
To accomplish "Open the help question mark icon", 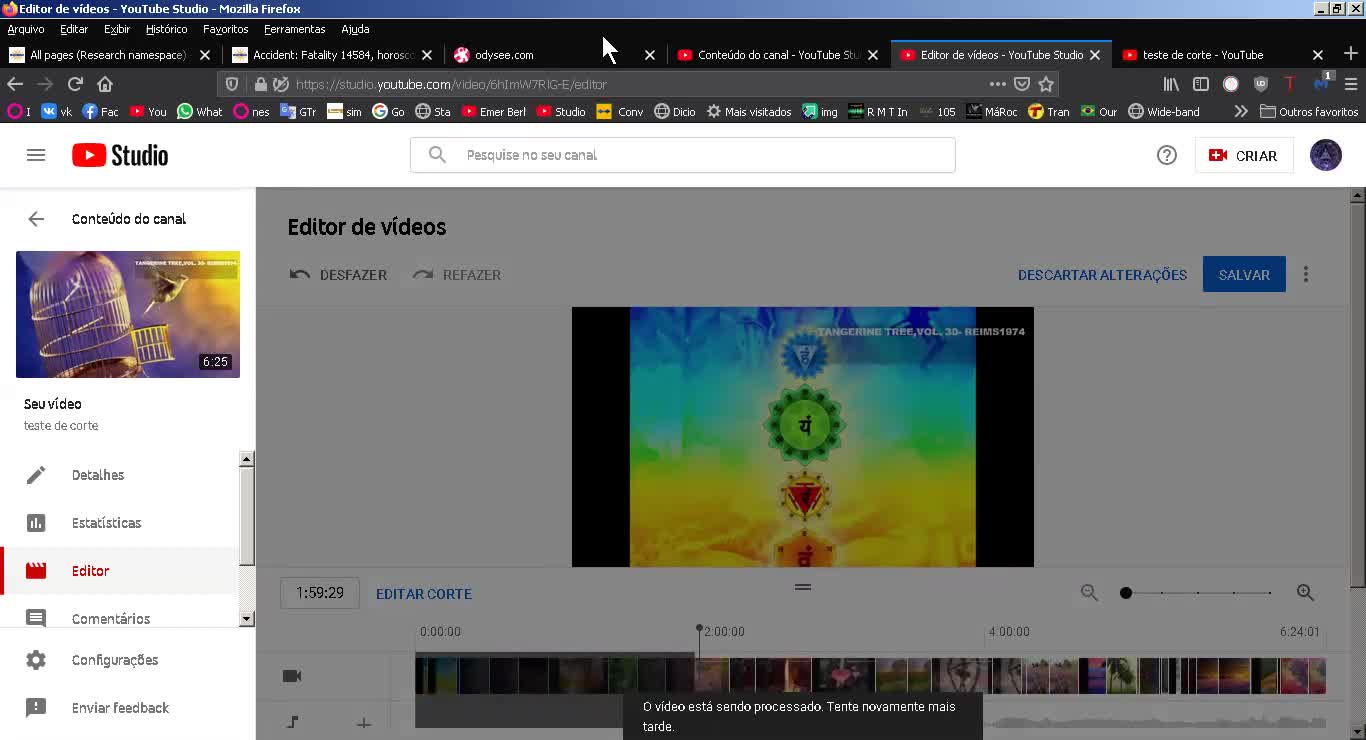I will click(1166, 155).
